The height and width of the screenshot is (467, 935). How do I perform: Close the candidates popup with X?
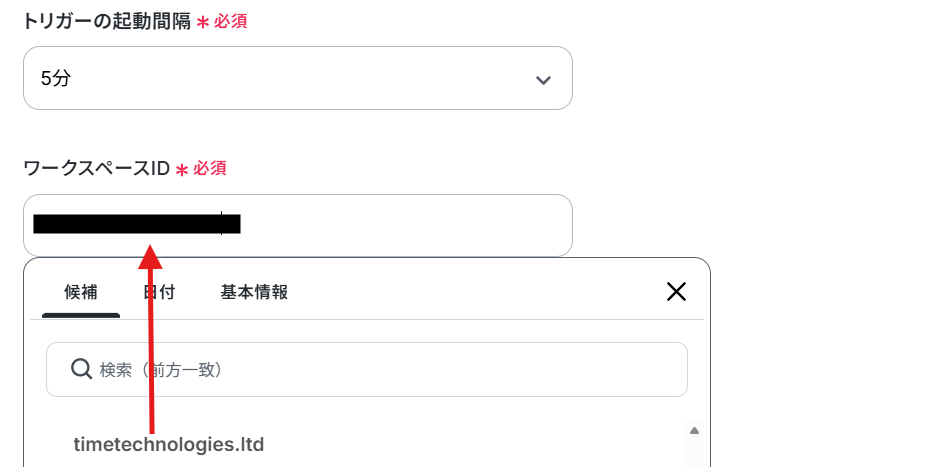[676, 292]
